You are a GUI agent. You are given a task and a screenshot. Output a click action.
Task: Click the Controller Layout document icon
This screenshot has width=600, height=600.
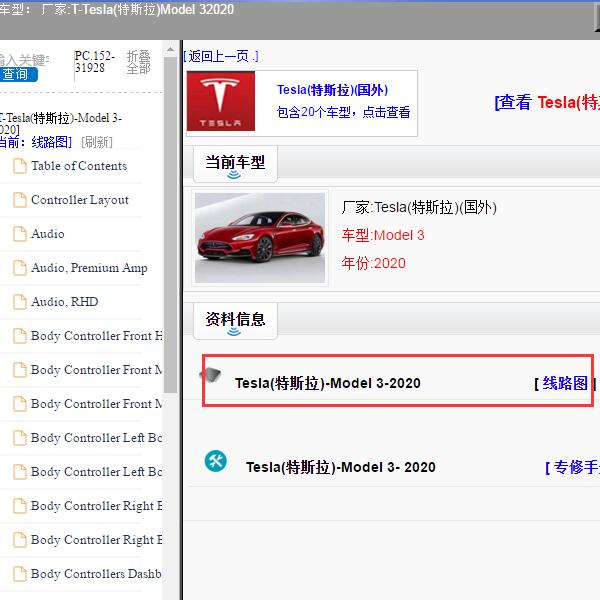pos(20,200)
